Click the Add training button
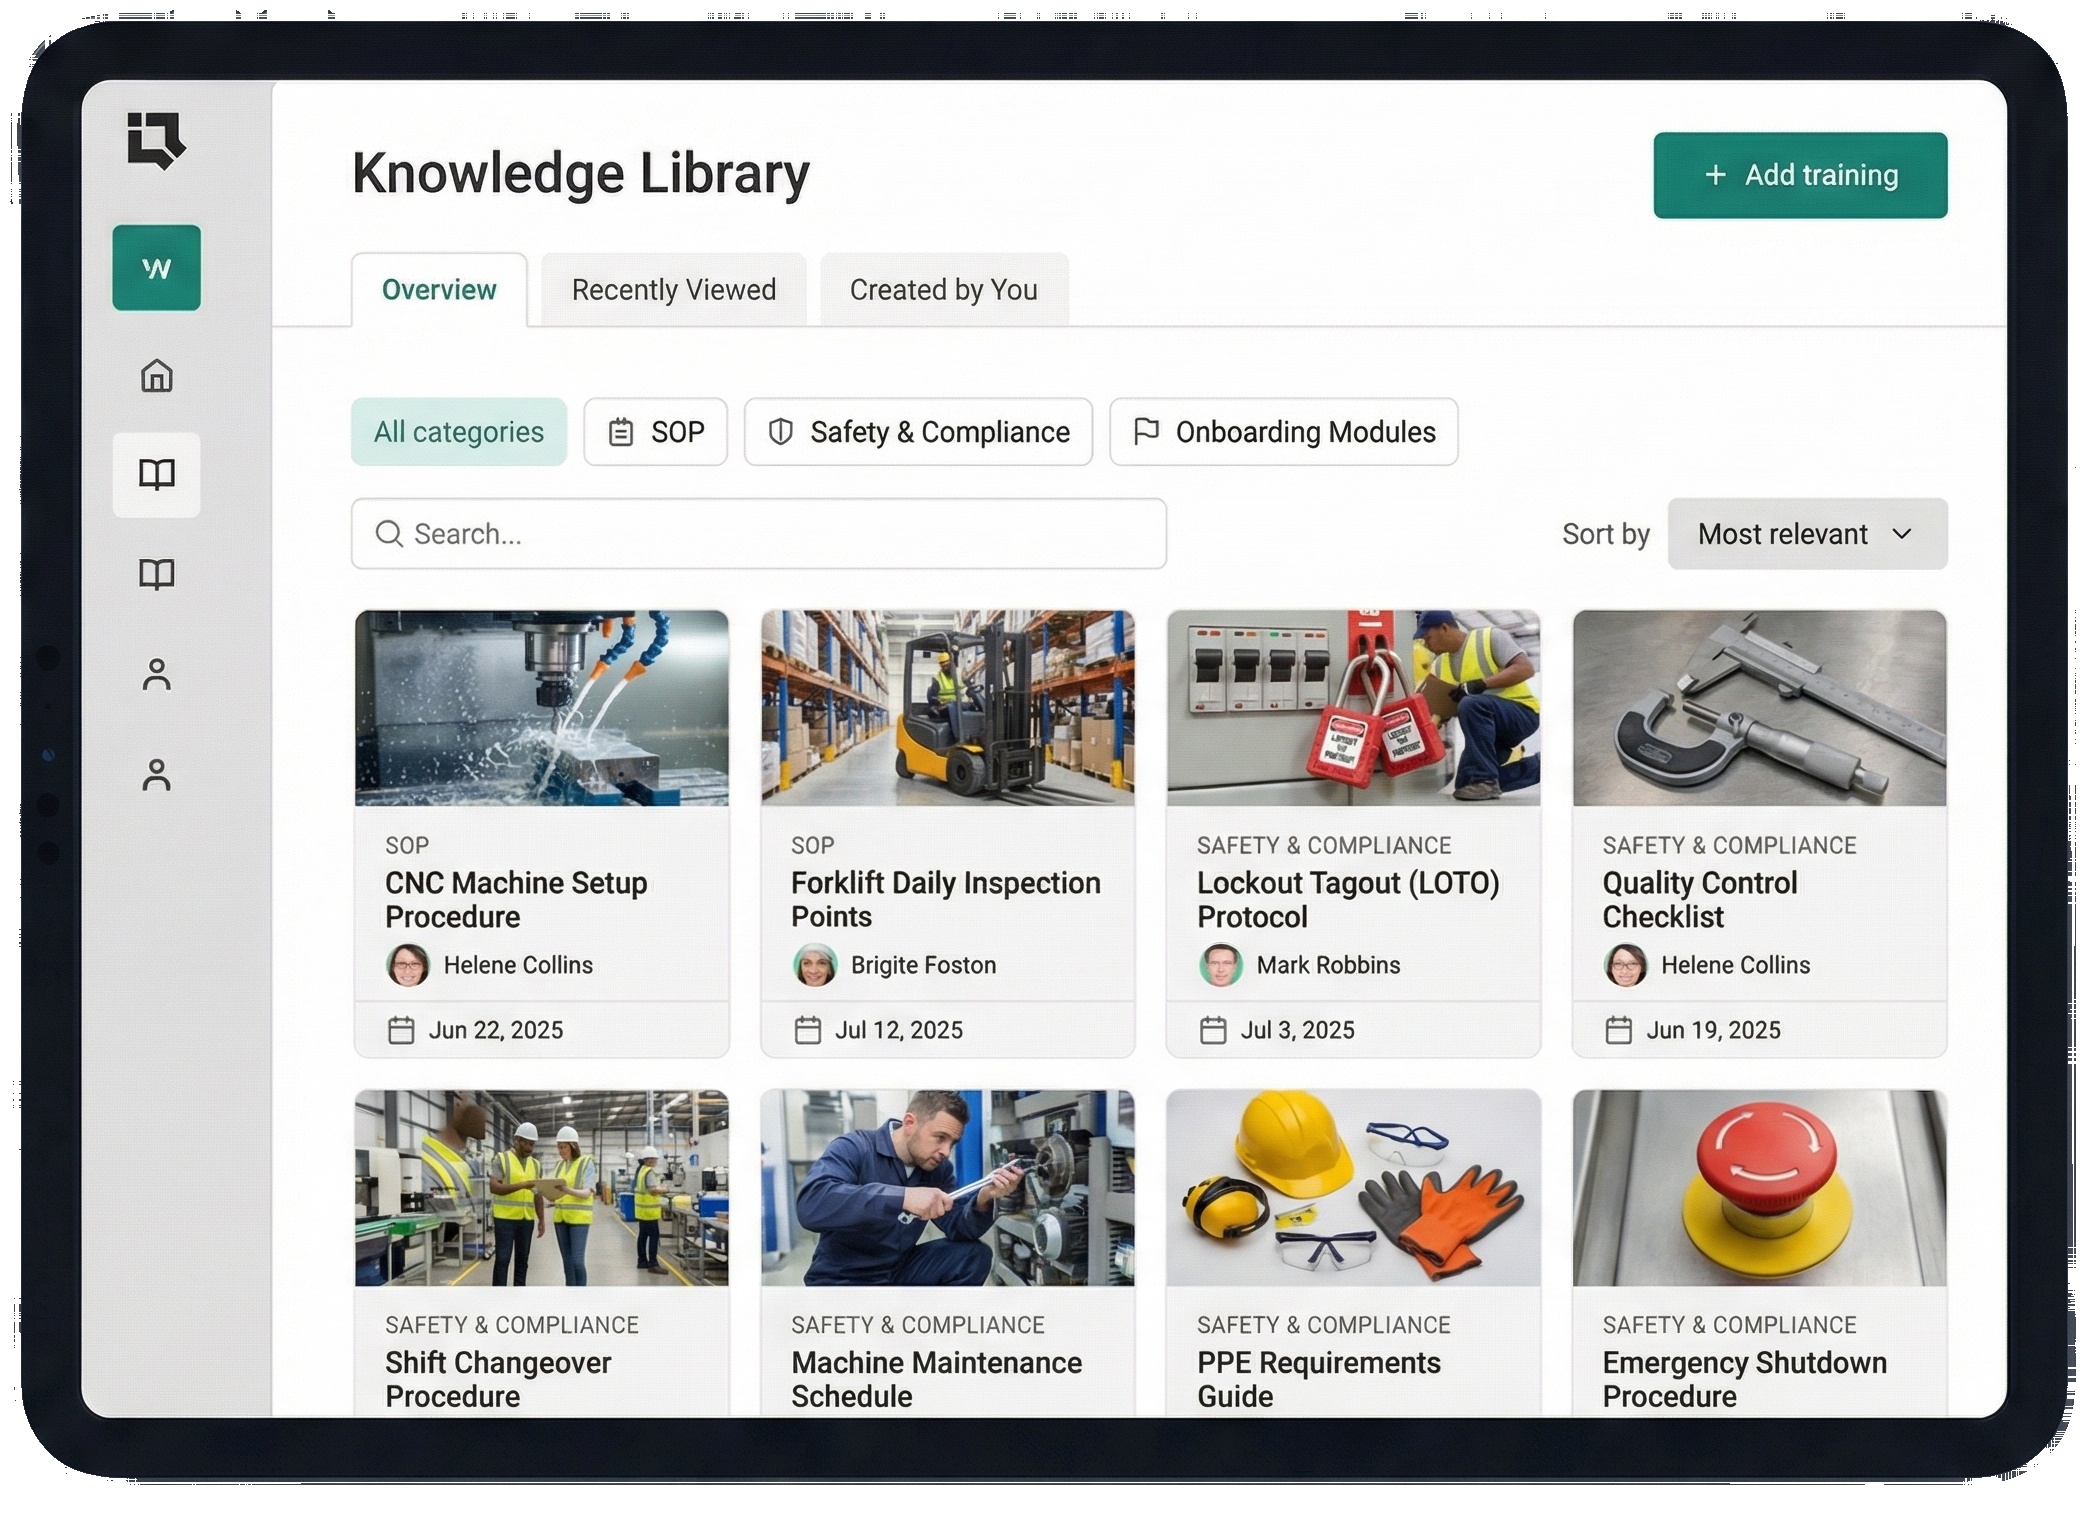Viewport: 2085px width, 1524px height. click(1799, 175)
